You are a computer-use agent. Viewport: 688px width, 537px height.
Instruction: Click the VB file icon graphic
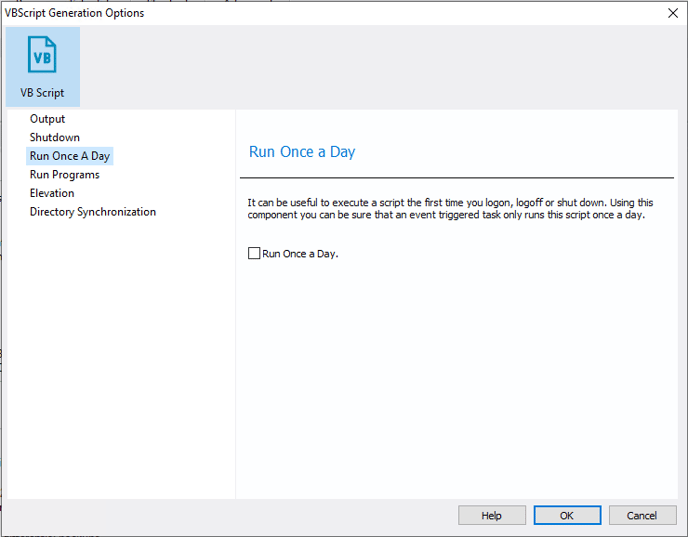[x=42, y=55]
